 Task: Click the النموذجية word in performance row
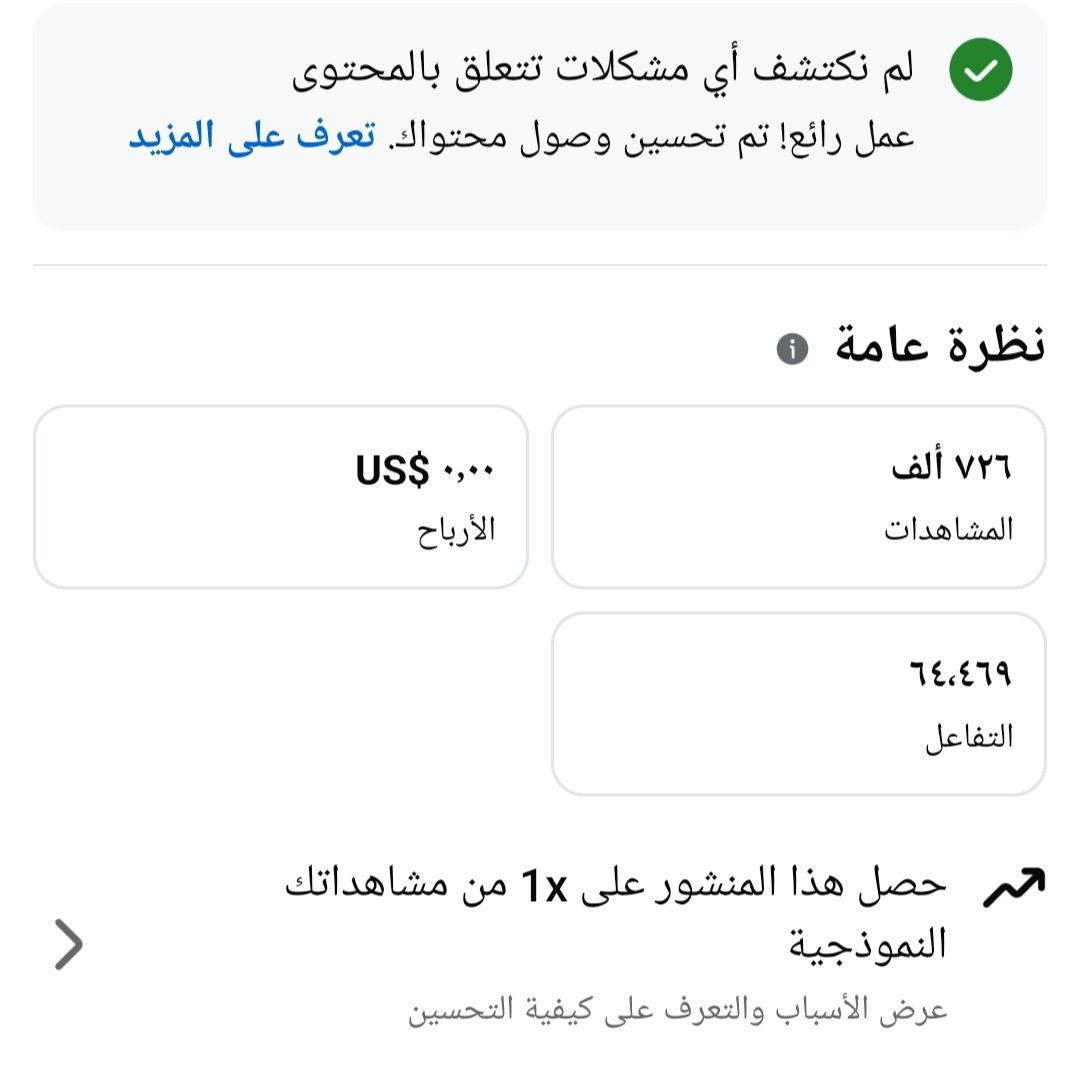(x=868, y=944)
